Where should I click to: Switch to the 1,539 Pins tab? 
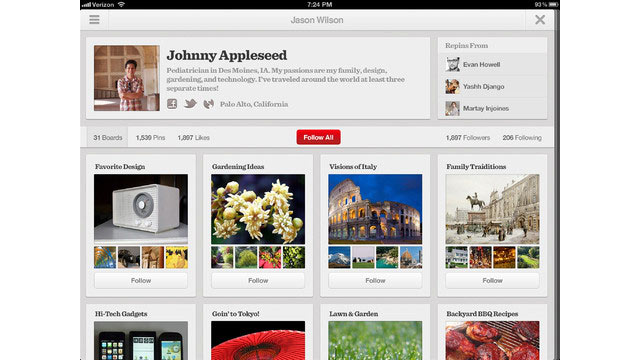tap(150, 138)
